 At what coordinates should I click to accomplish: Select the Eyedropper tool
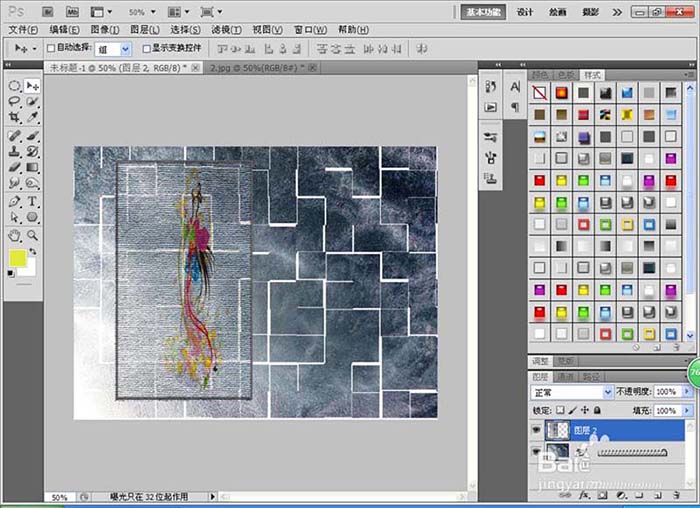(x=32, y=117)
